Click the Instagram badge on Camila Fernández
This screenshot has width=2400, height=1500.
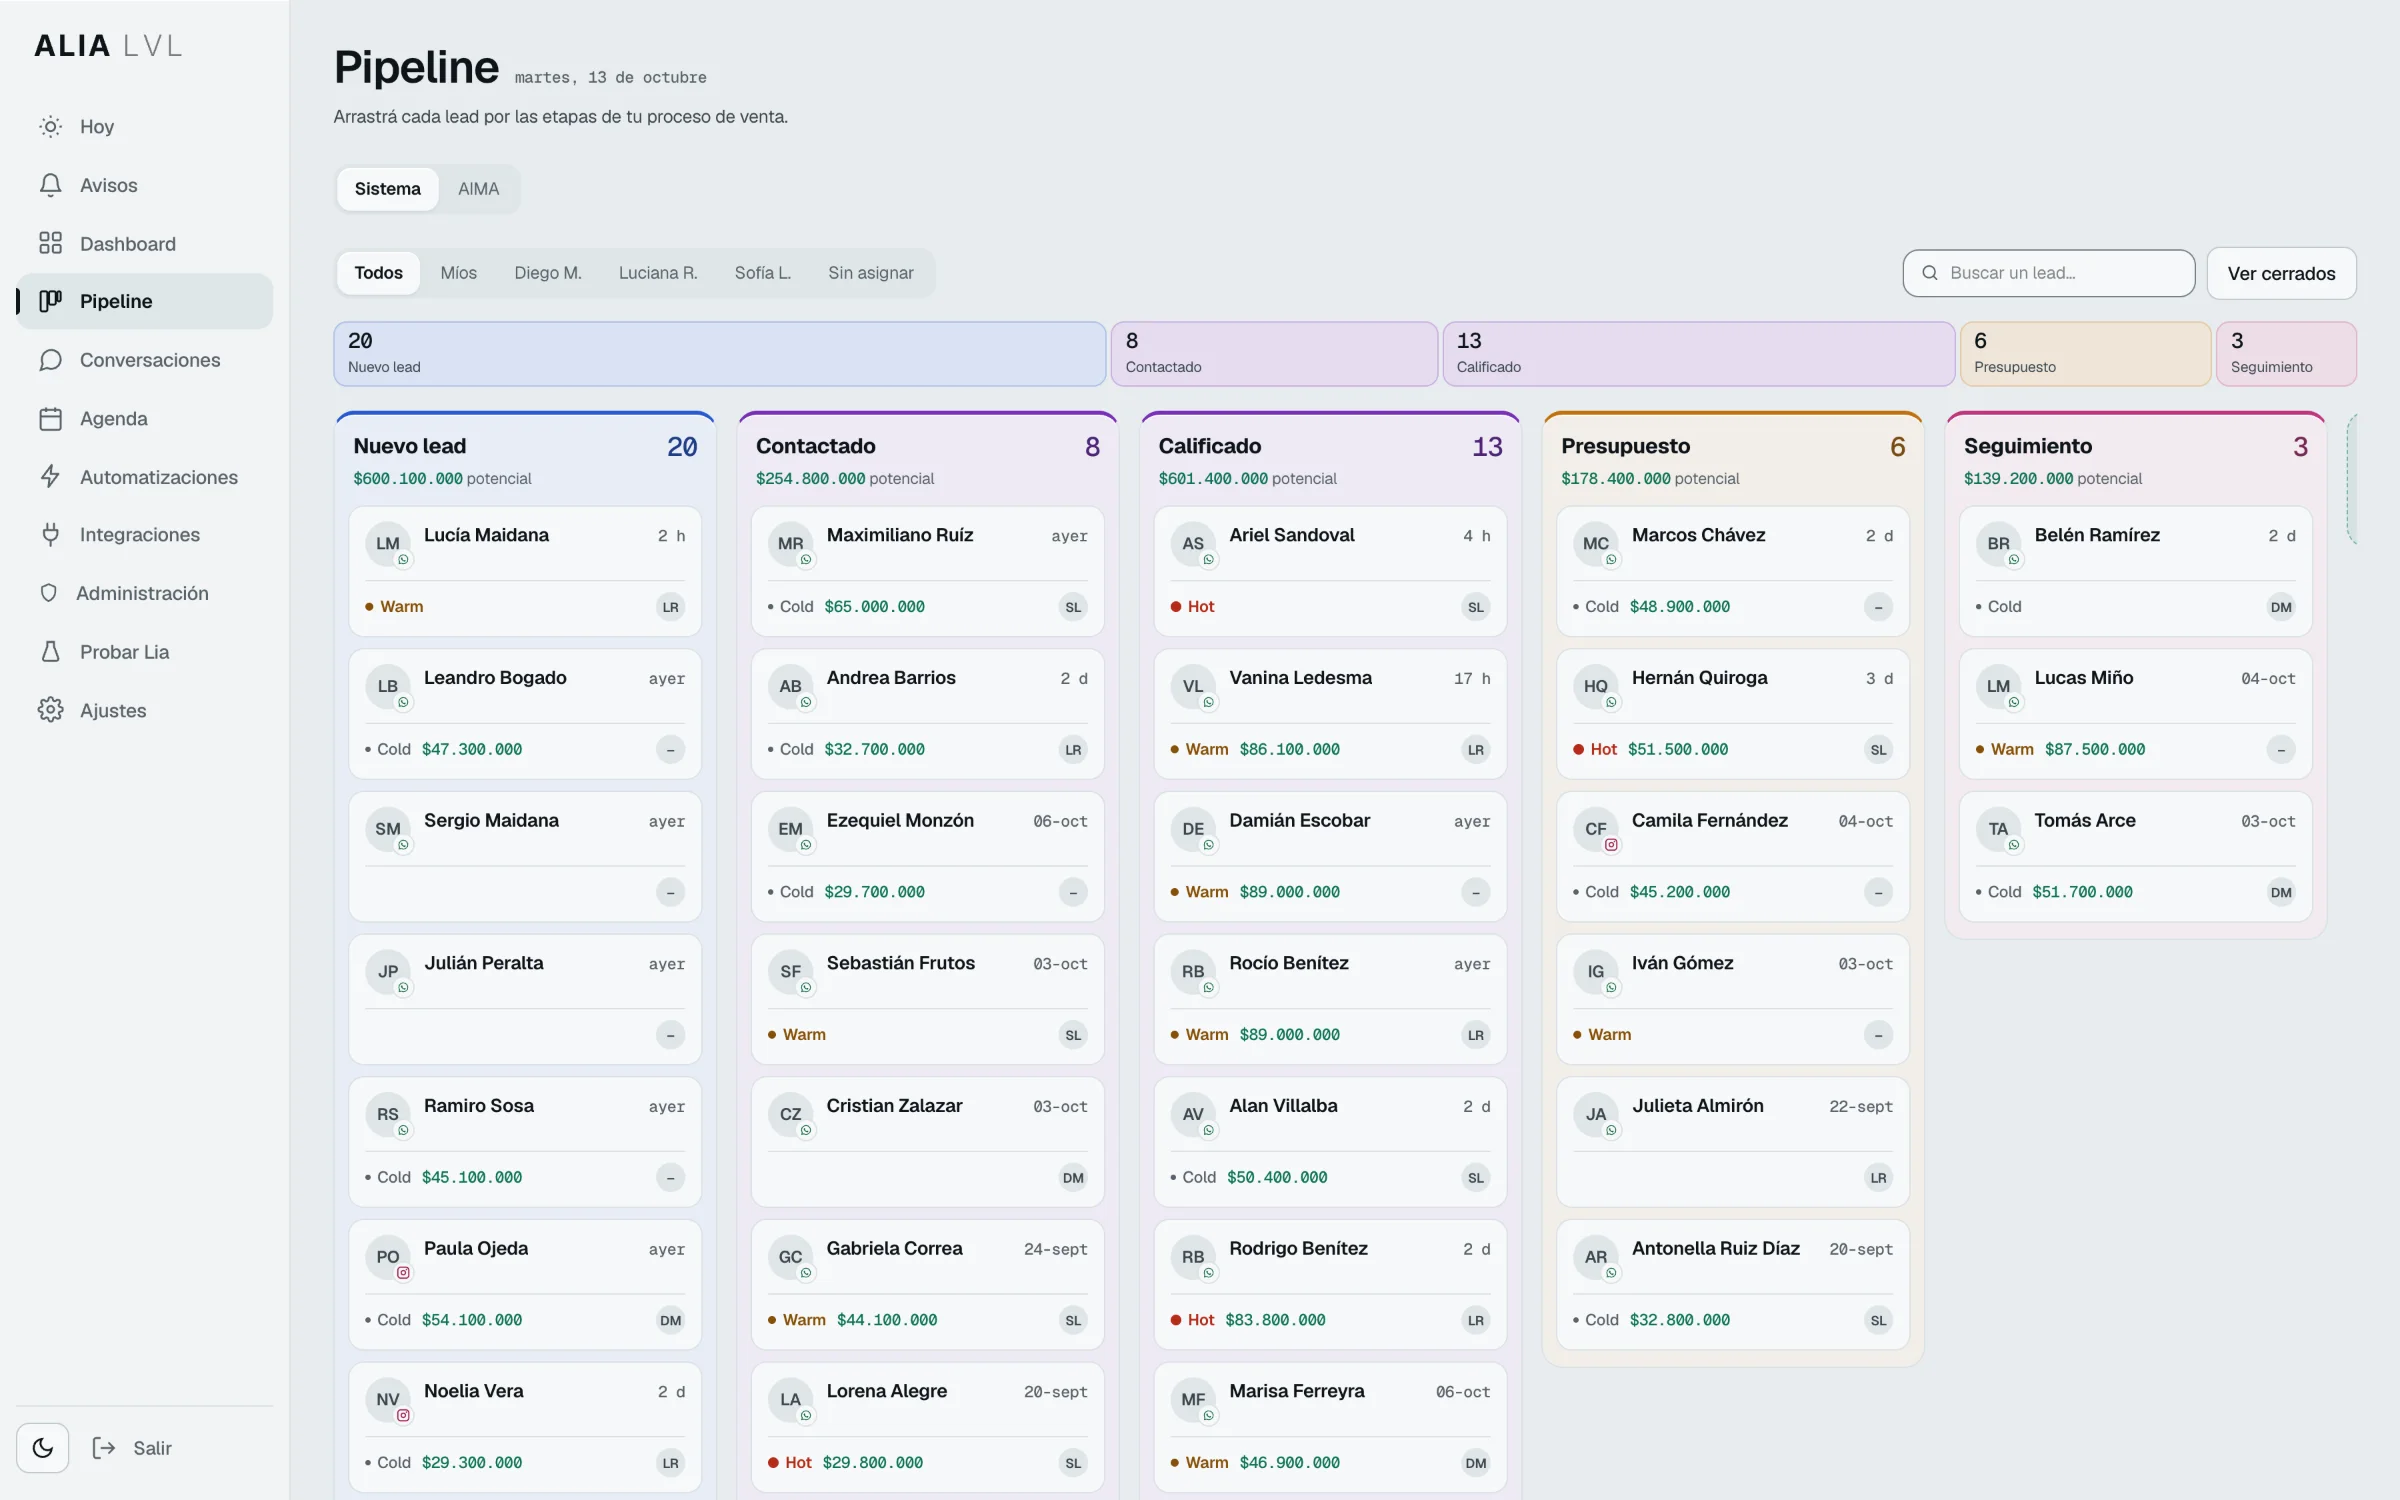pyautogui.click(x=1612, y=845)
